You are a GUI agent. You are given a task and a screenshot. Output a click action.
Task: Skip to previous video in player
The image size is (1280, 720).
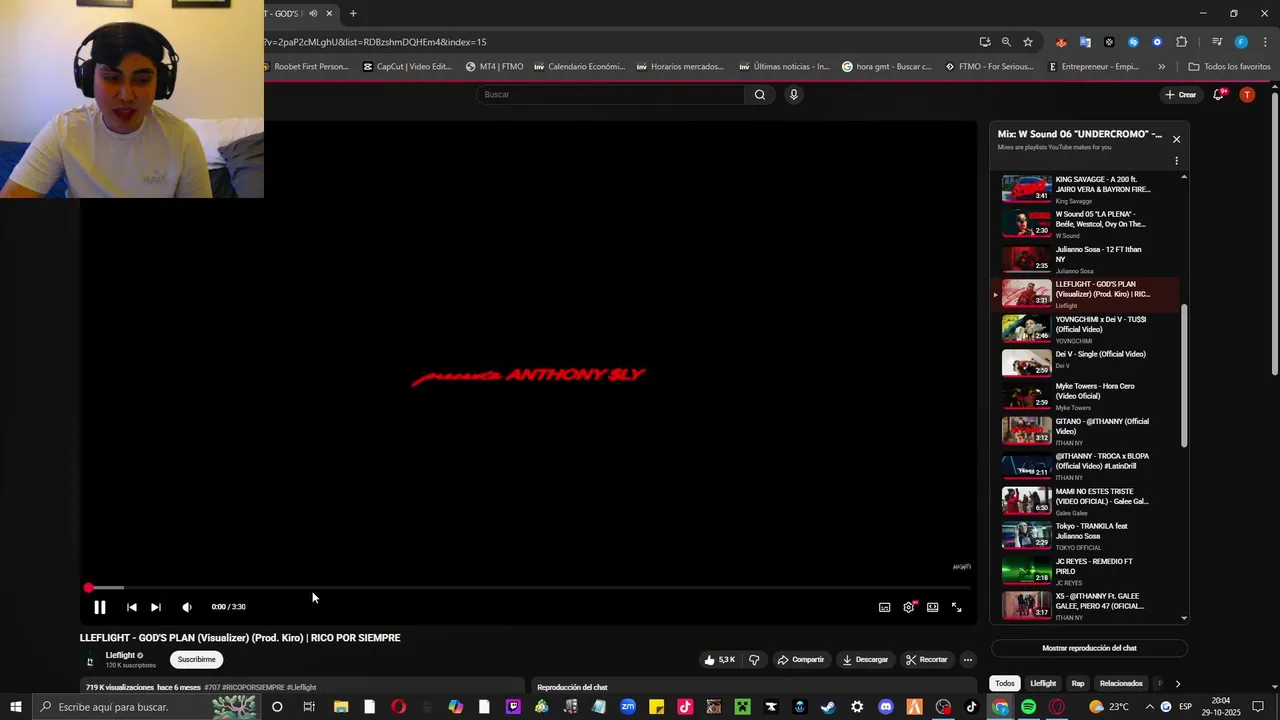(x=131, y=607)
